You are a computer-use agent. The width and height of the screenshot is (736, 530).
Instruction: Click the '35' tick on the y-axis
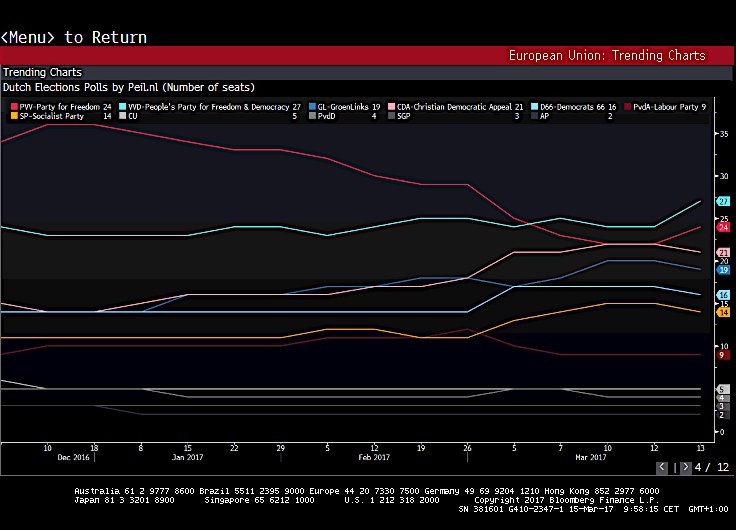pyautogui.click(x=724, y=134)
